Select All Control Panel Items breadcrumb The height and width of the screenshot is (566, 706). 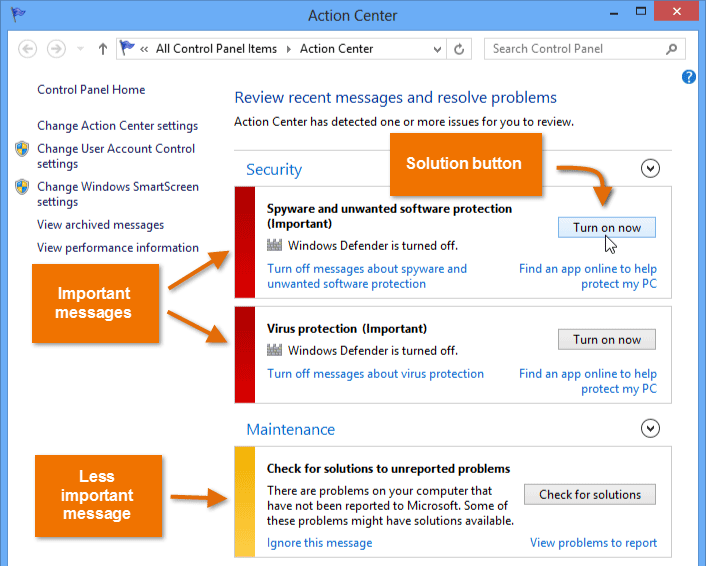[215, 49]
